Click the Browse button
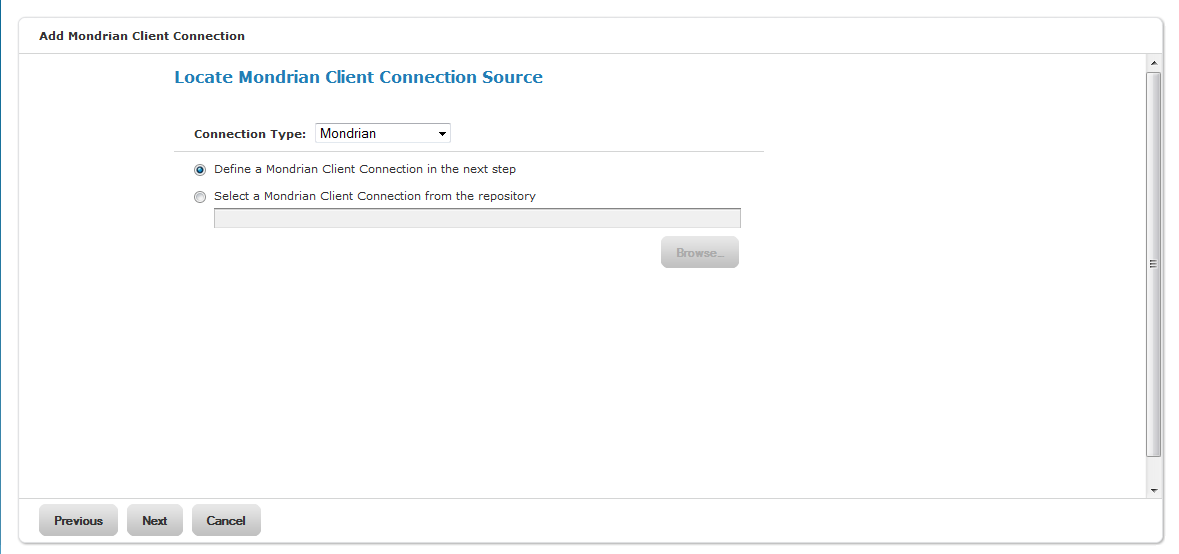The height and width of the screenshot is (554, 1179). tap(700, 253)
